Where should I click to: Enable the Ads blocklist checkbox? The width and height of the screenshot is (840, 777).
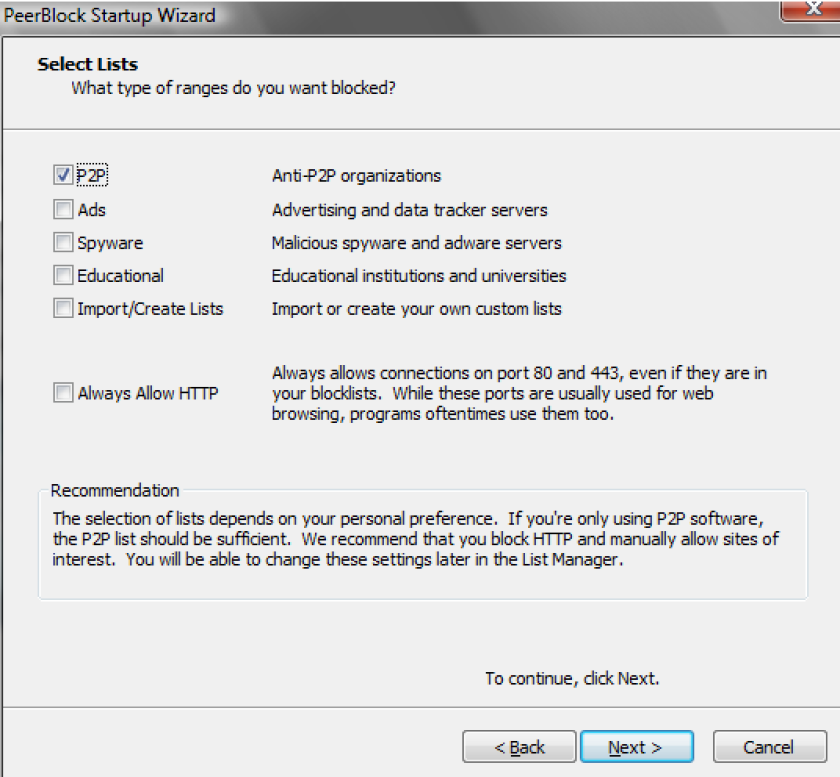[63, 210]
